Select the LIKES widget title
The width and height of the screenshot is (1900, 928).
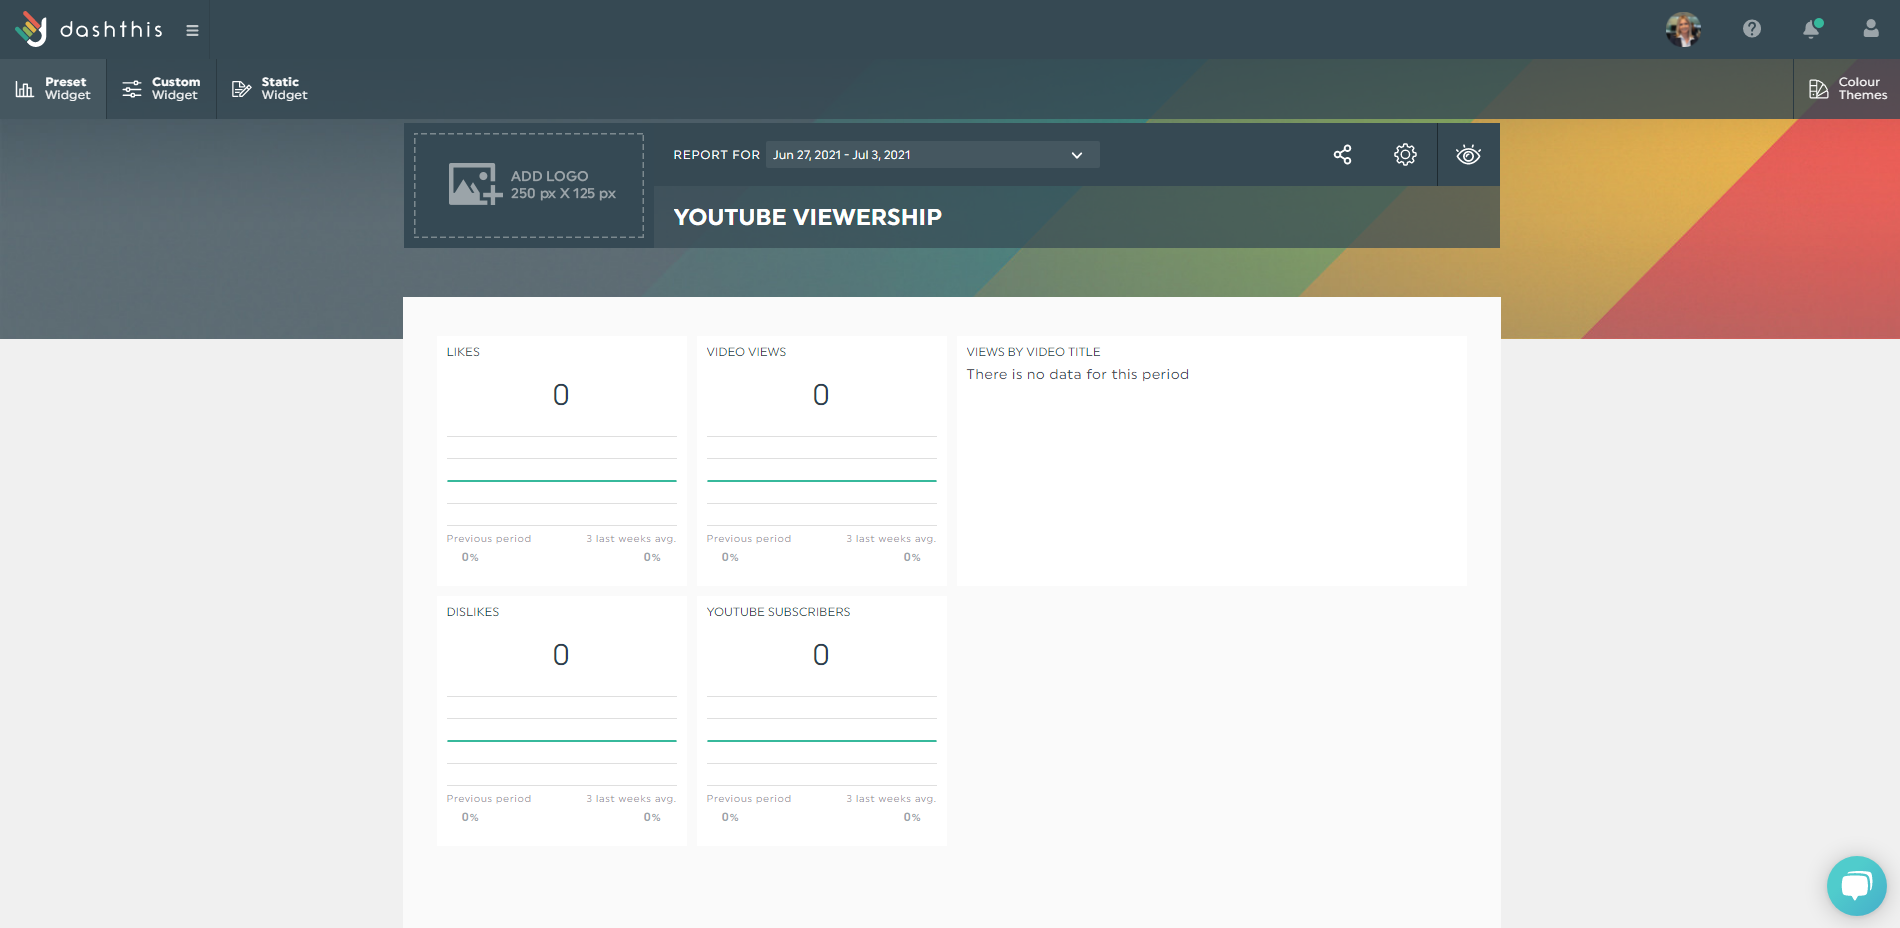463,352
